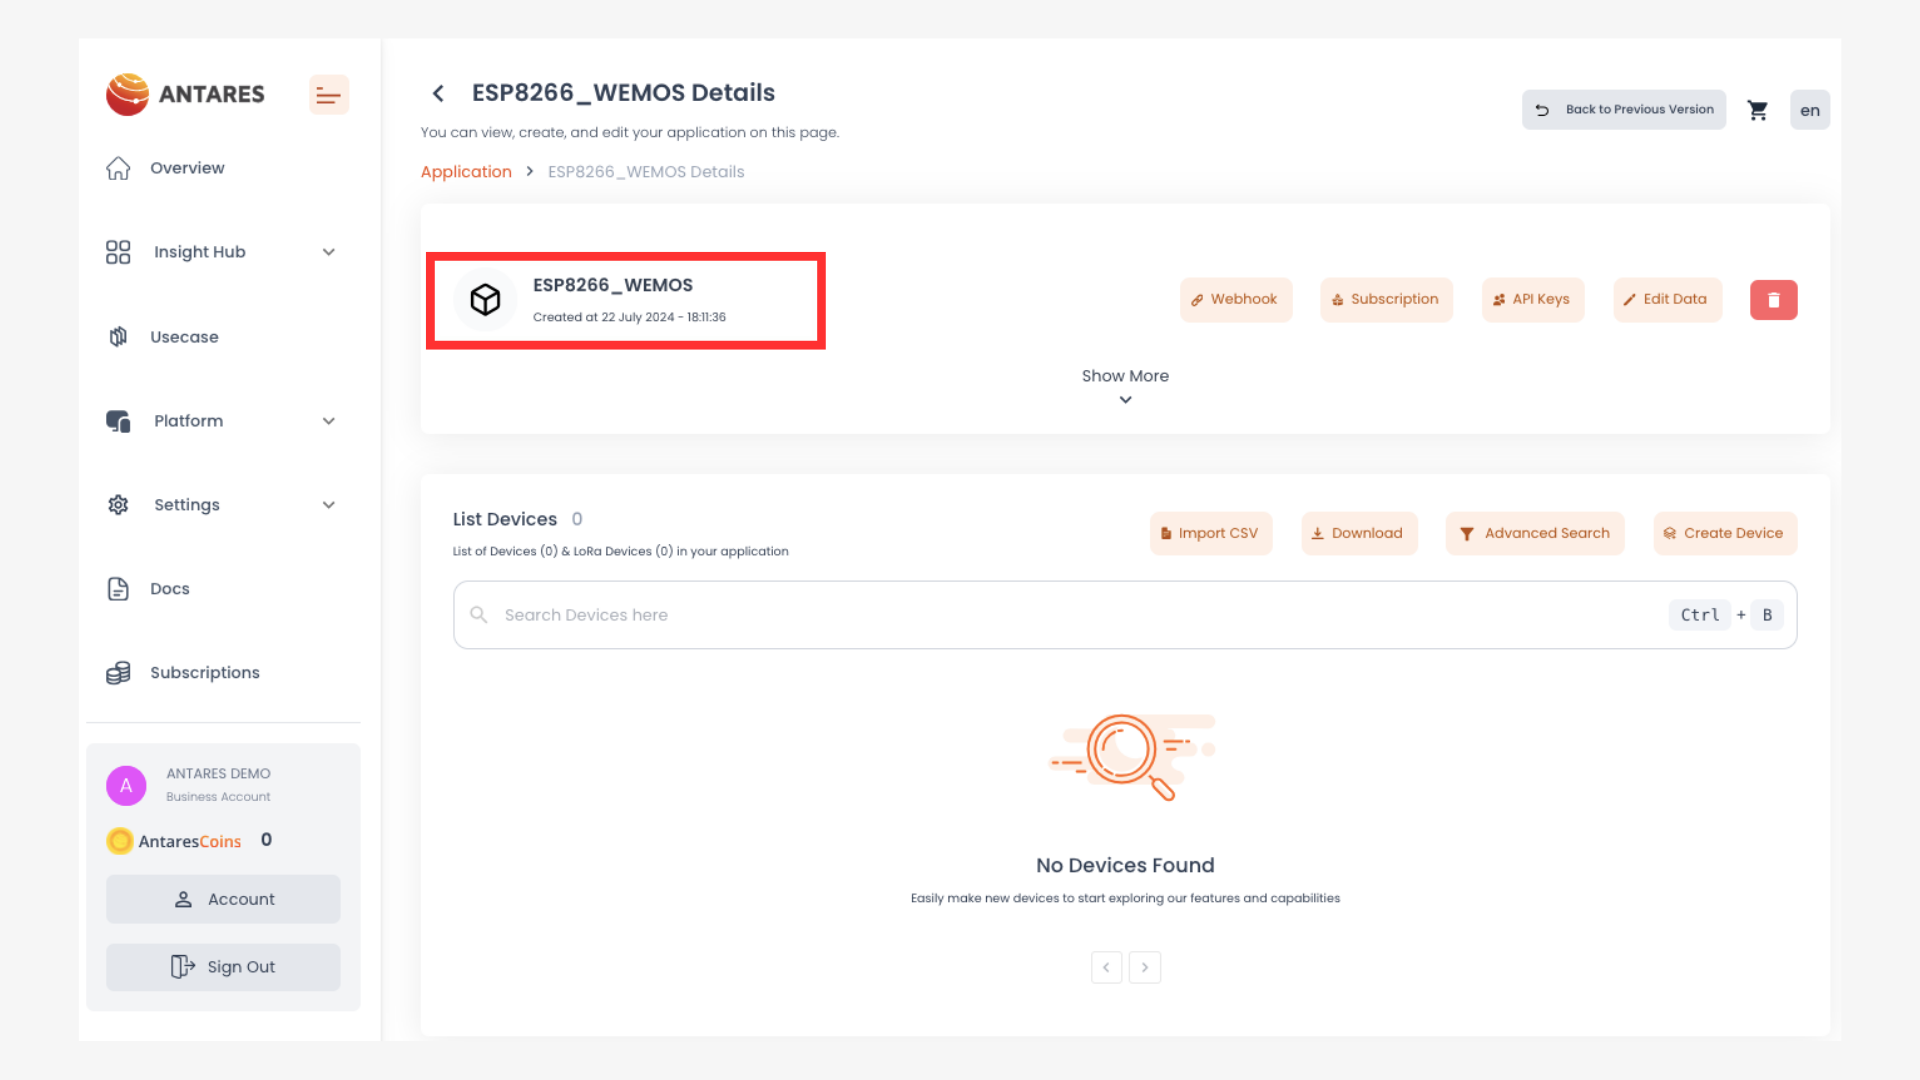Screen dimensions: 1920x1080
Task: Open the Webhook settings
Action: [1236, 300]
